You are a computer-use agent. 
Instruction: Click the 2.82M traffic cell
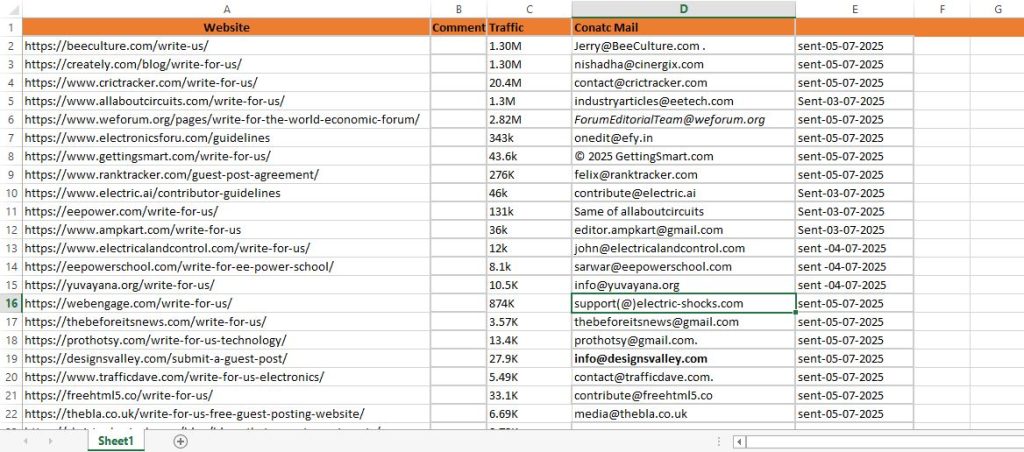tap(529, 120)
